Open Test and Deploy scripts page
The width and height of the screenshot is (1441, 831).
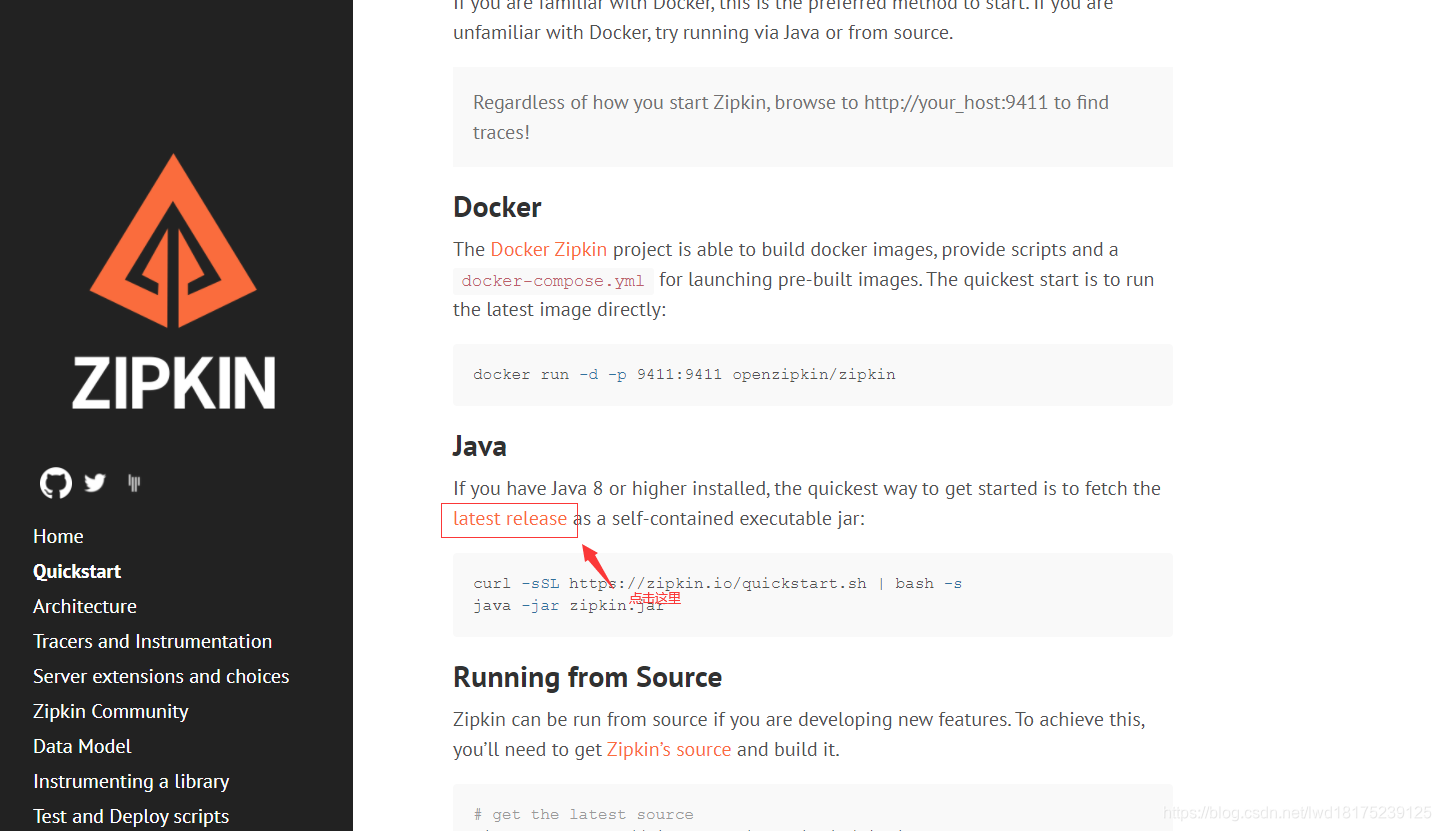(x=131, y=816)
